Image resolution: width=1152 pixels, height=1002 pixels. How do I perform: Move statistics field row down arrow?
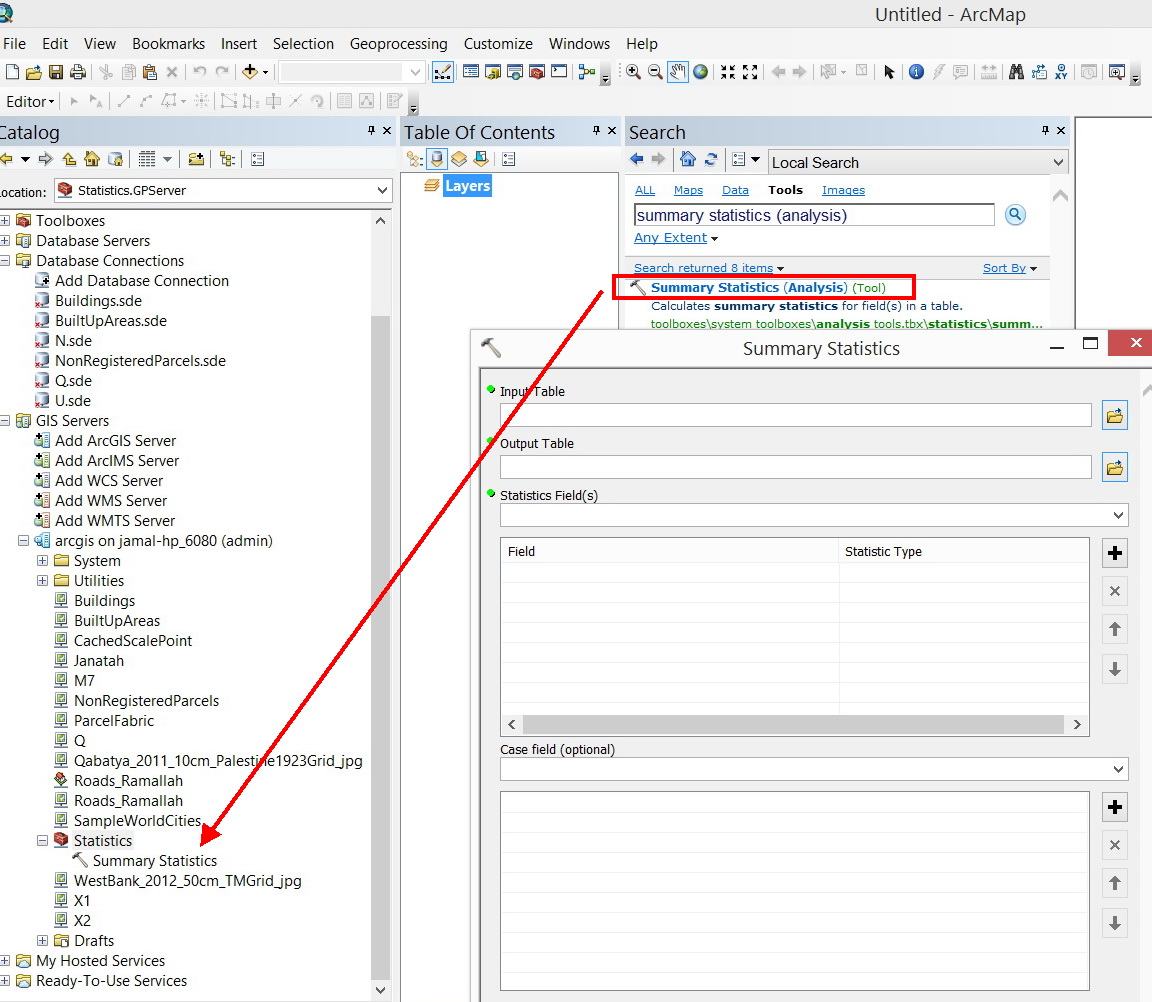pyautogui.click(x=1115, y=669)
